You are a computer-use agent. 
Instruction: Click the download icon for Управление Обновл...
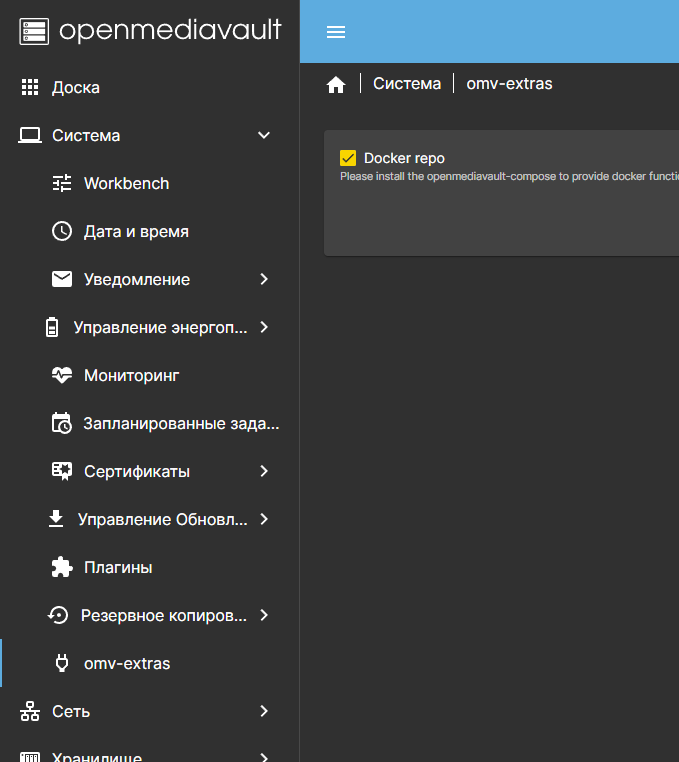(x=56, y=519)
